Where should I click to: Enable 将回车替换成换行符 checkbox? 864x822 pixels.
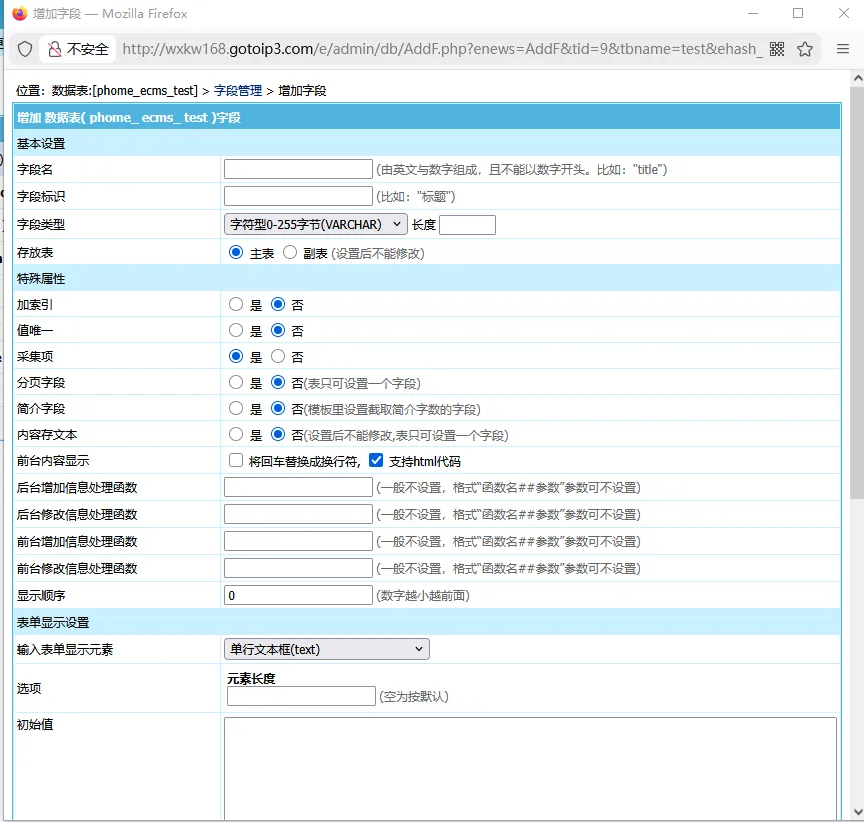click(236, 460)
